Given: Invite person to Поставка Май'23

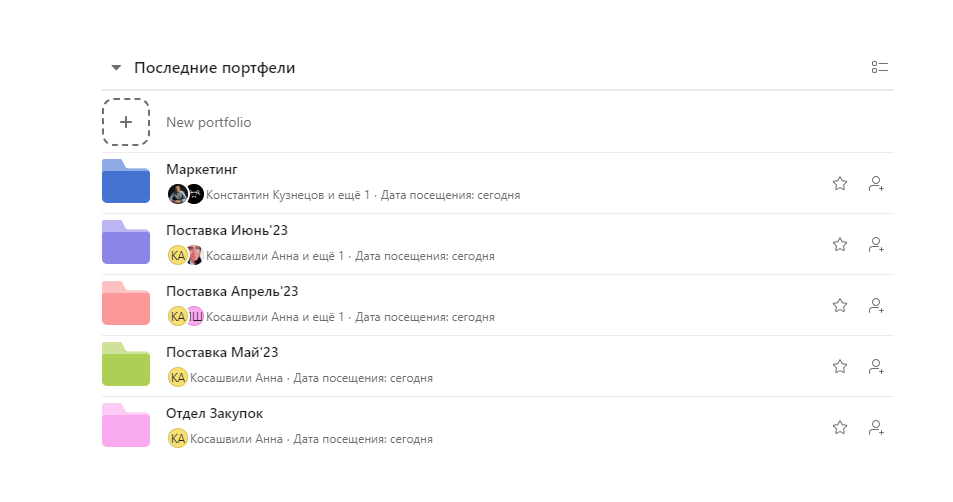Looking at the screenshot, I should point(877,366).
